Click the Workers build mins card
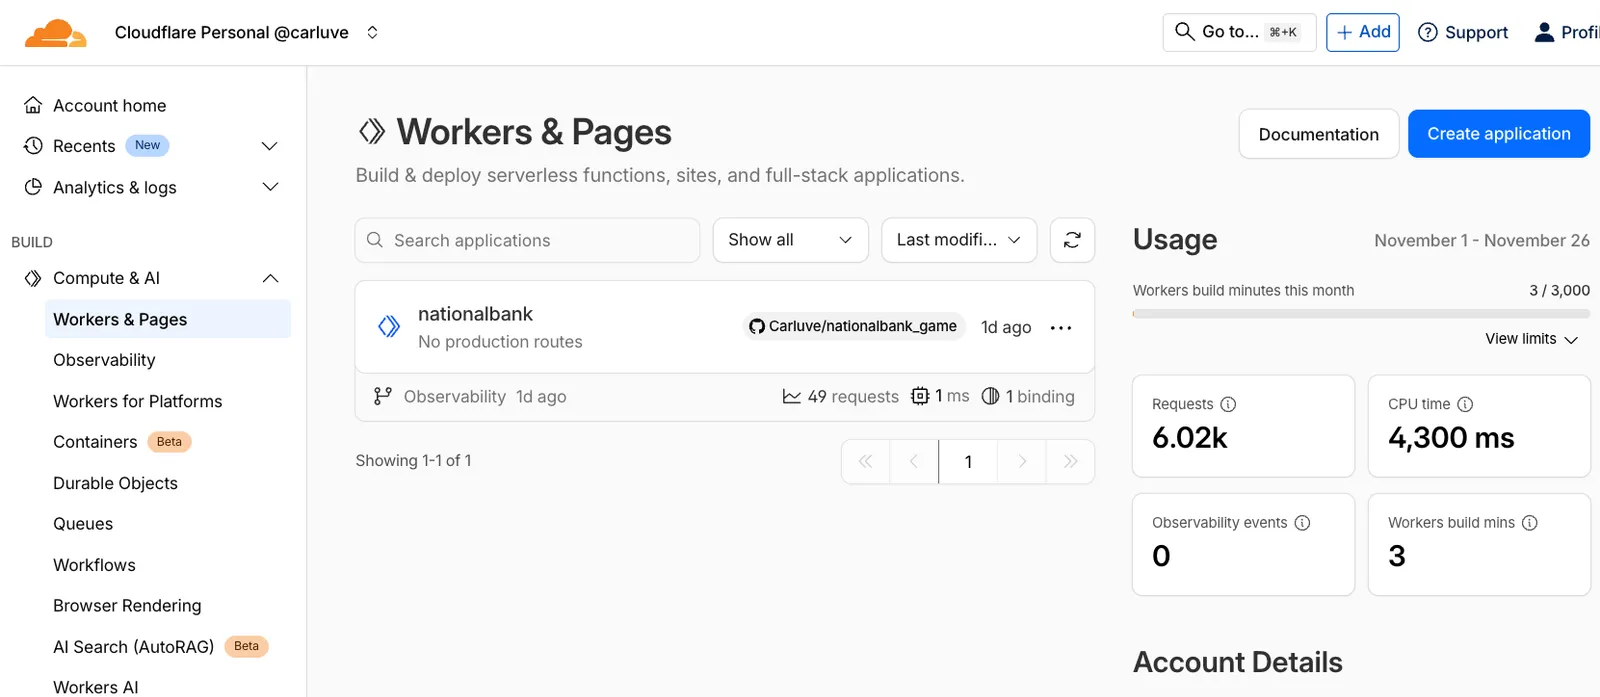This screenshot has height=697, width=1600. (x=1479, y=544)
